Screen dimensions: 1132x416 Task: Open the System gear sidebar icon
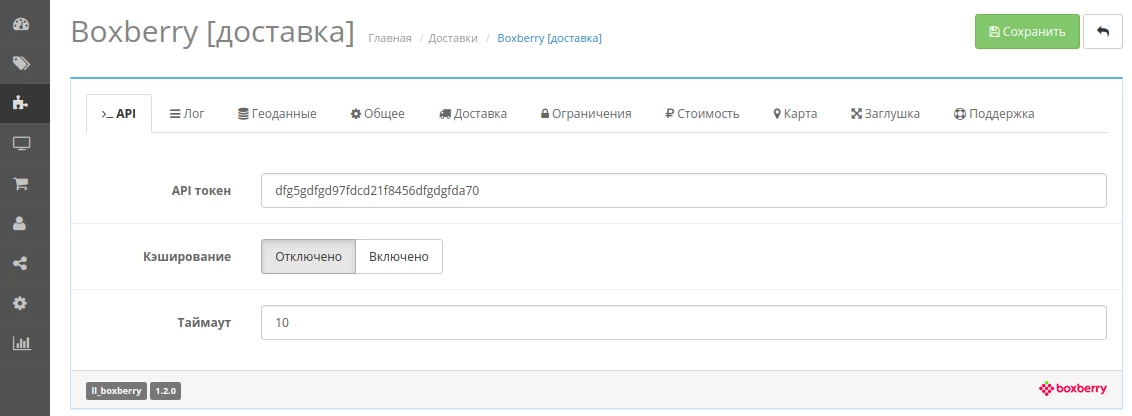21,303
